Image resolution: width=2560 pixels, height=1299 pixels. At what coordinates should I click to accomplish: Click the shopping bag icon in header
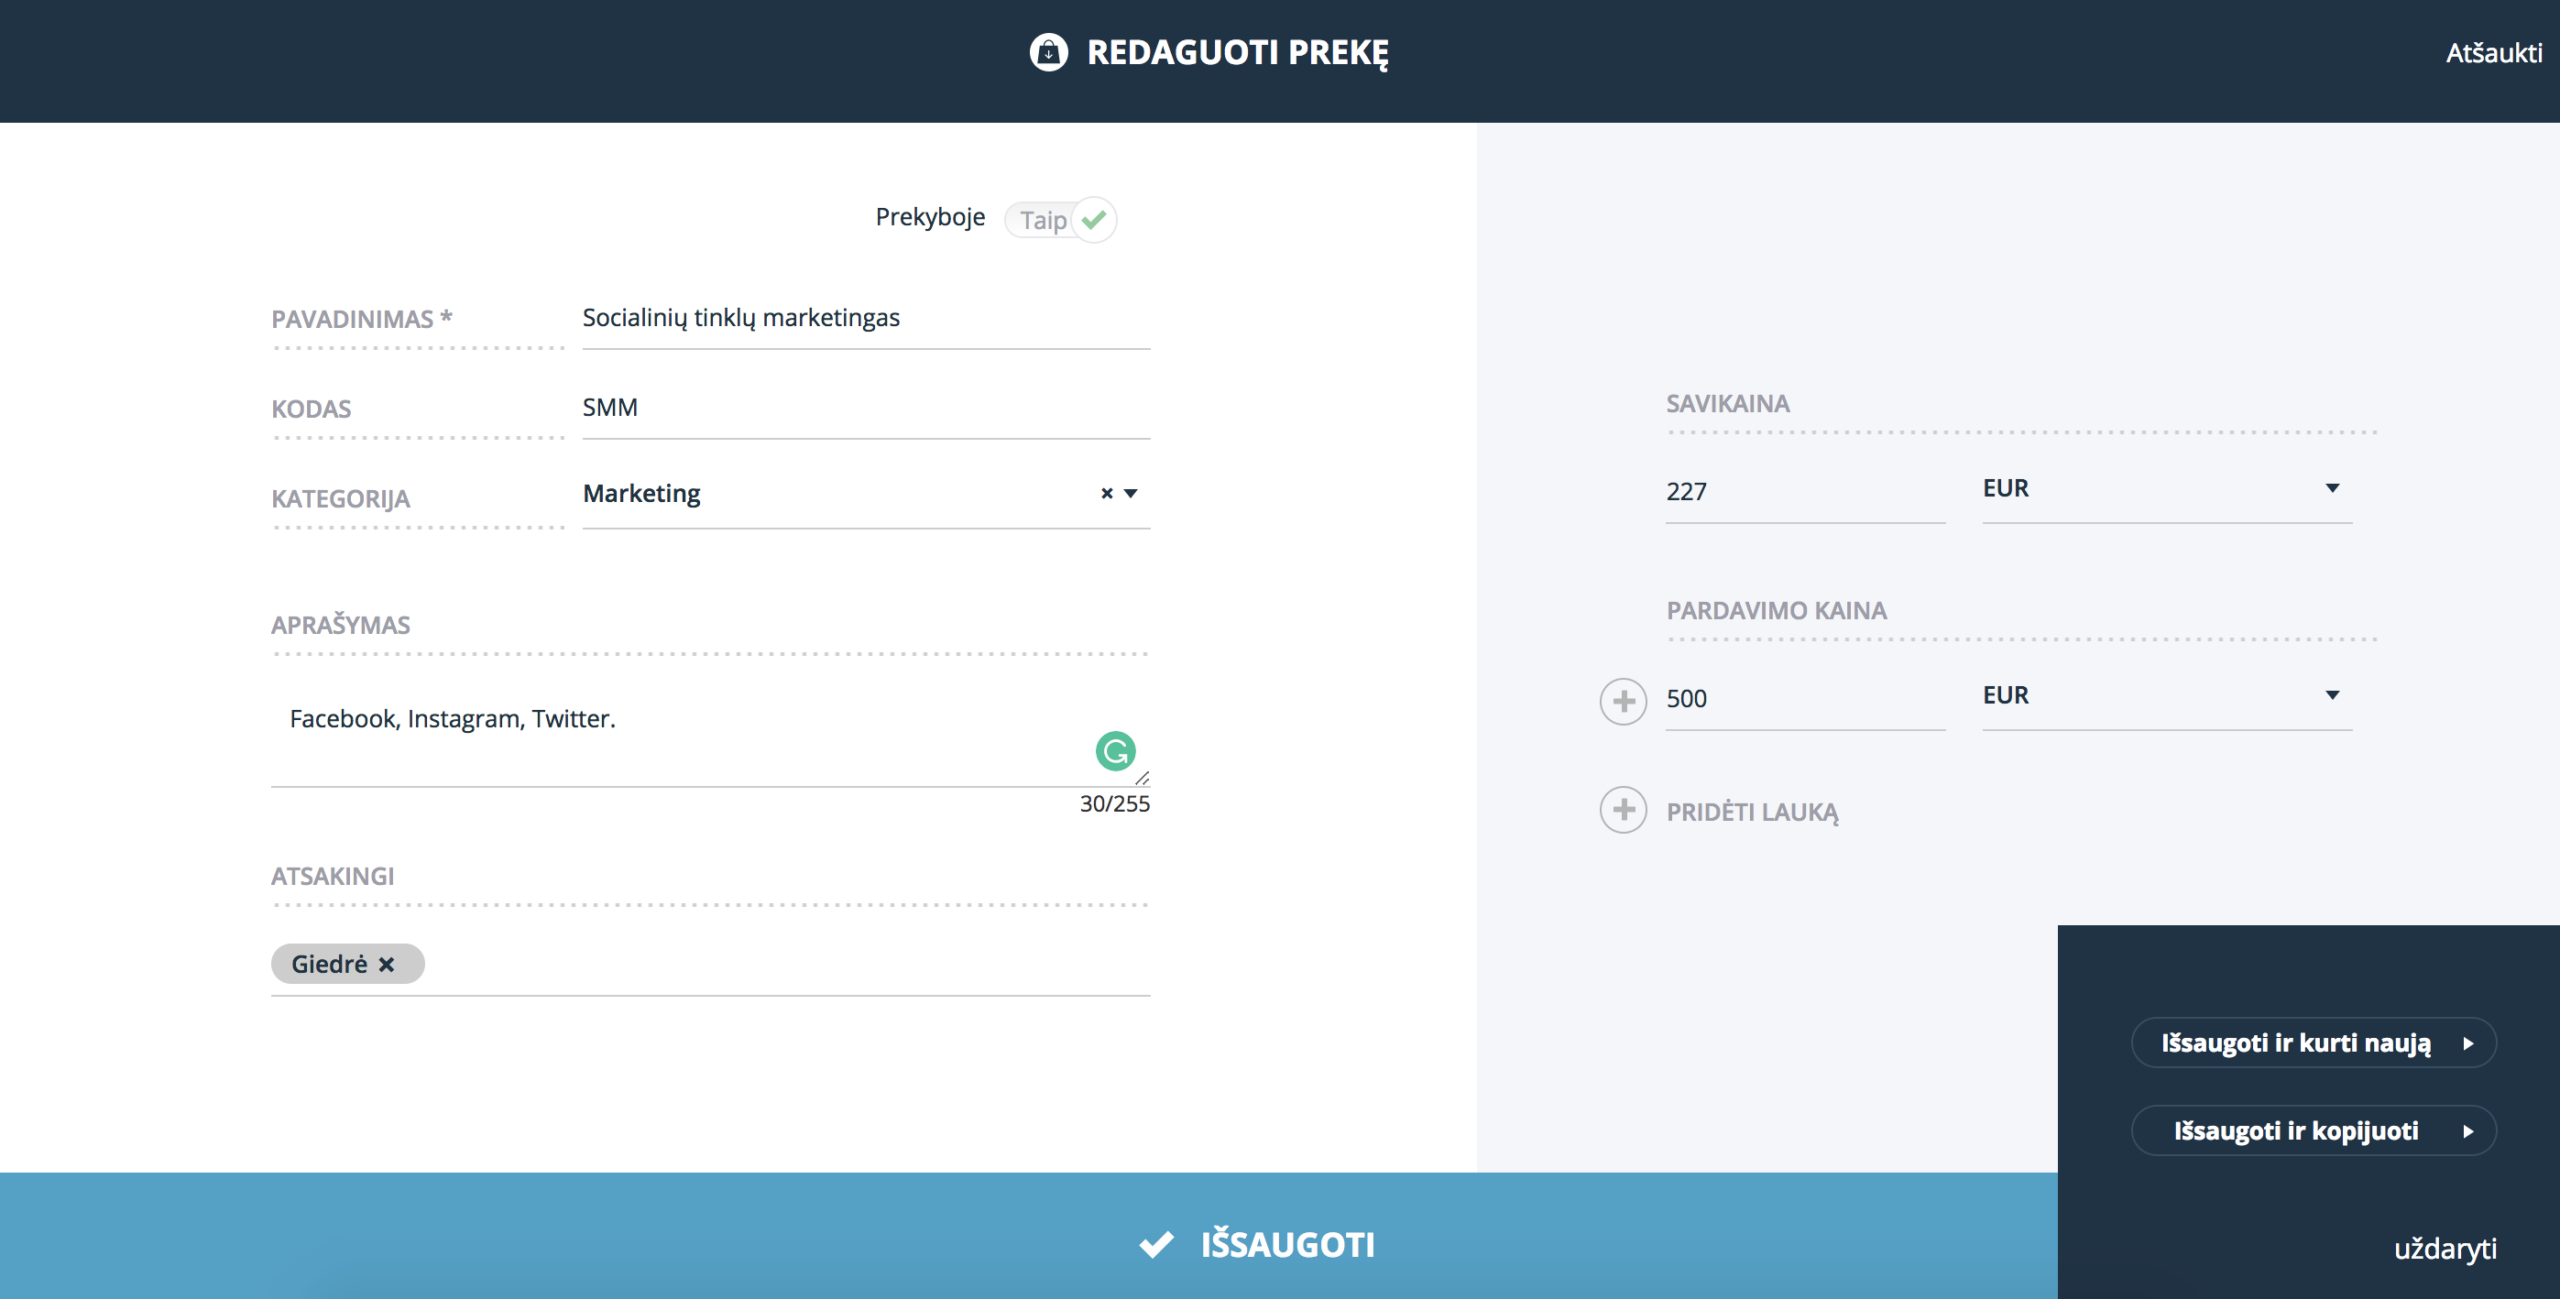pyautogui.click(x=1048, y=52)
